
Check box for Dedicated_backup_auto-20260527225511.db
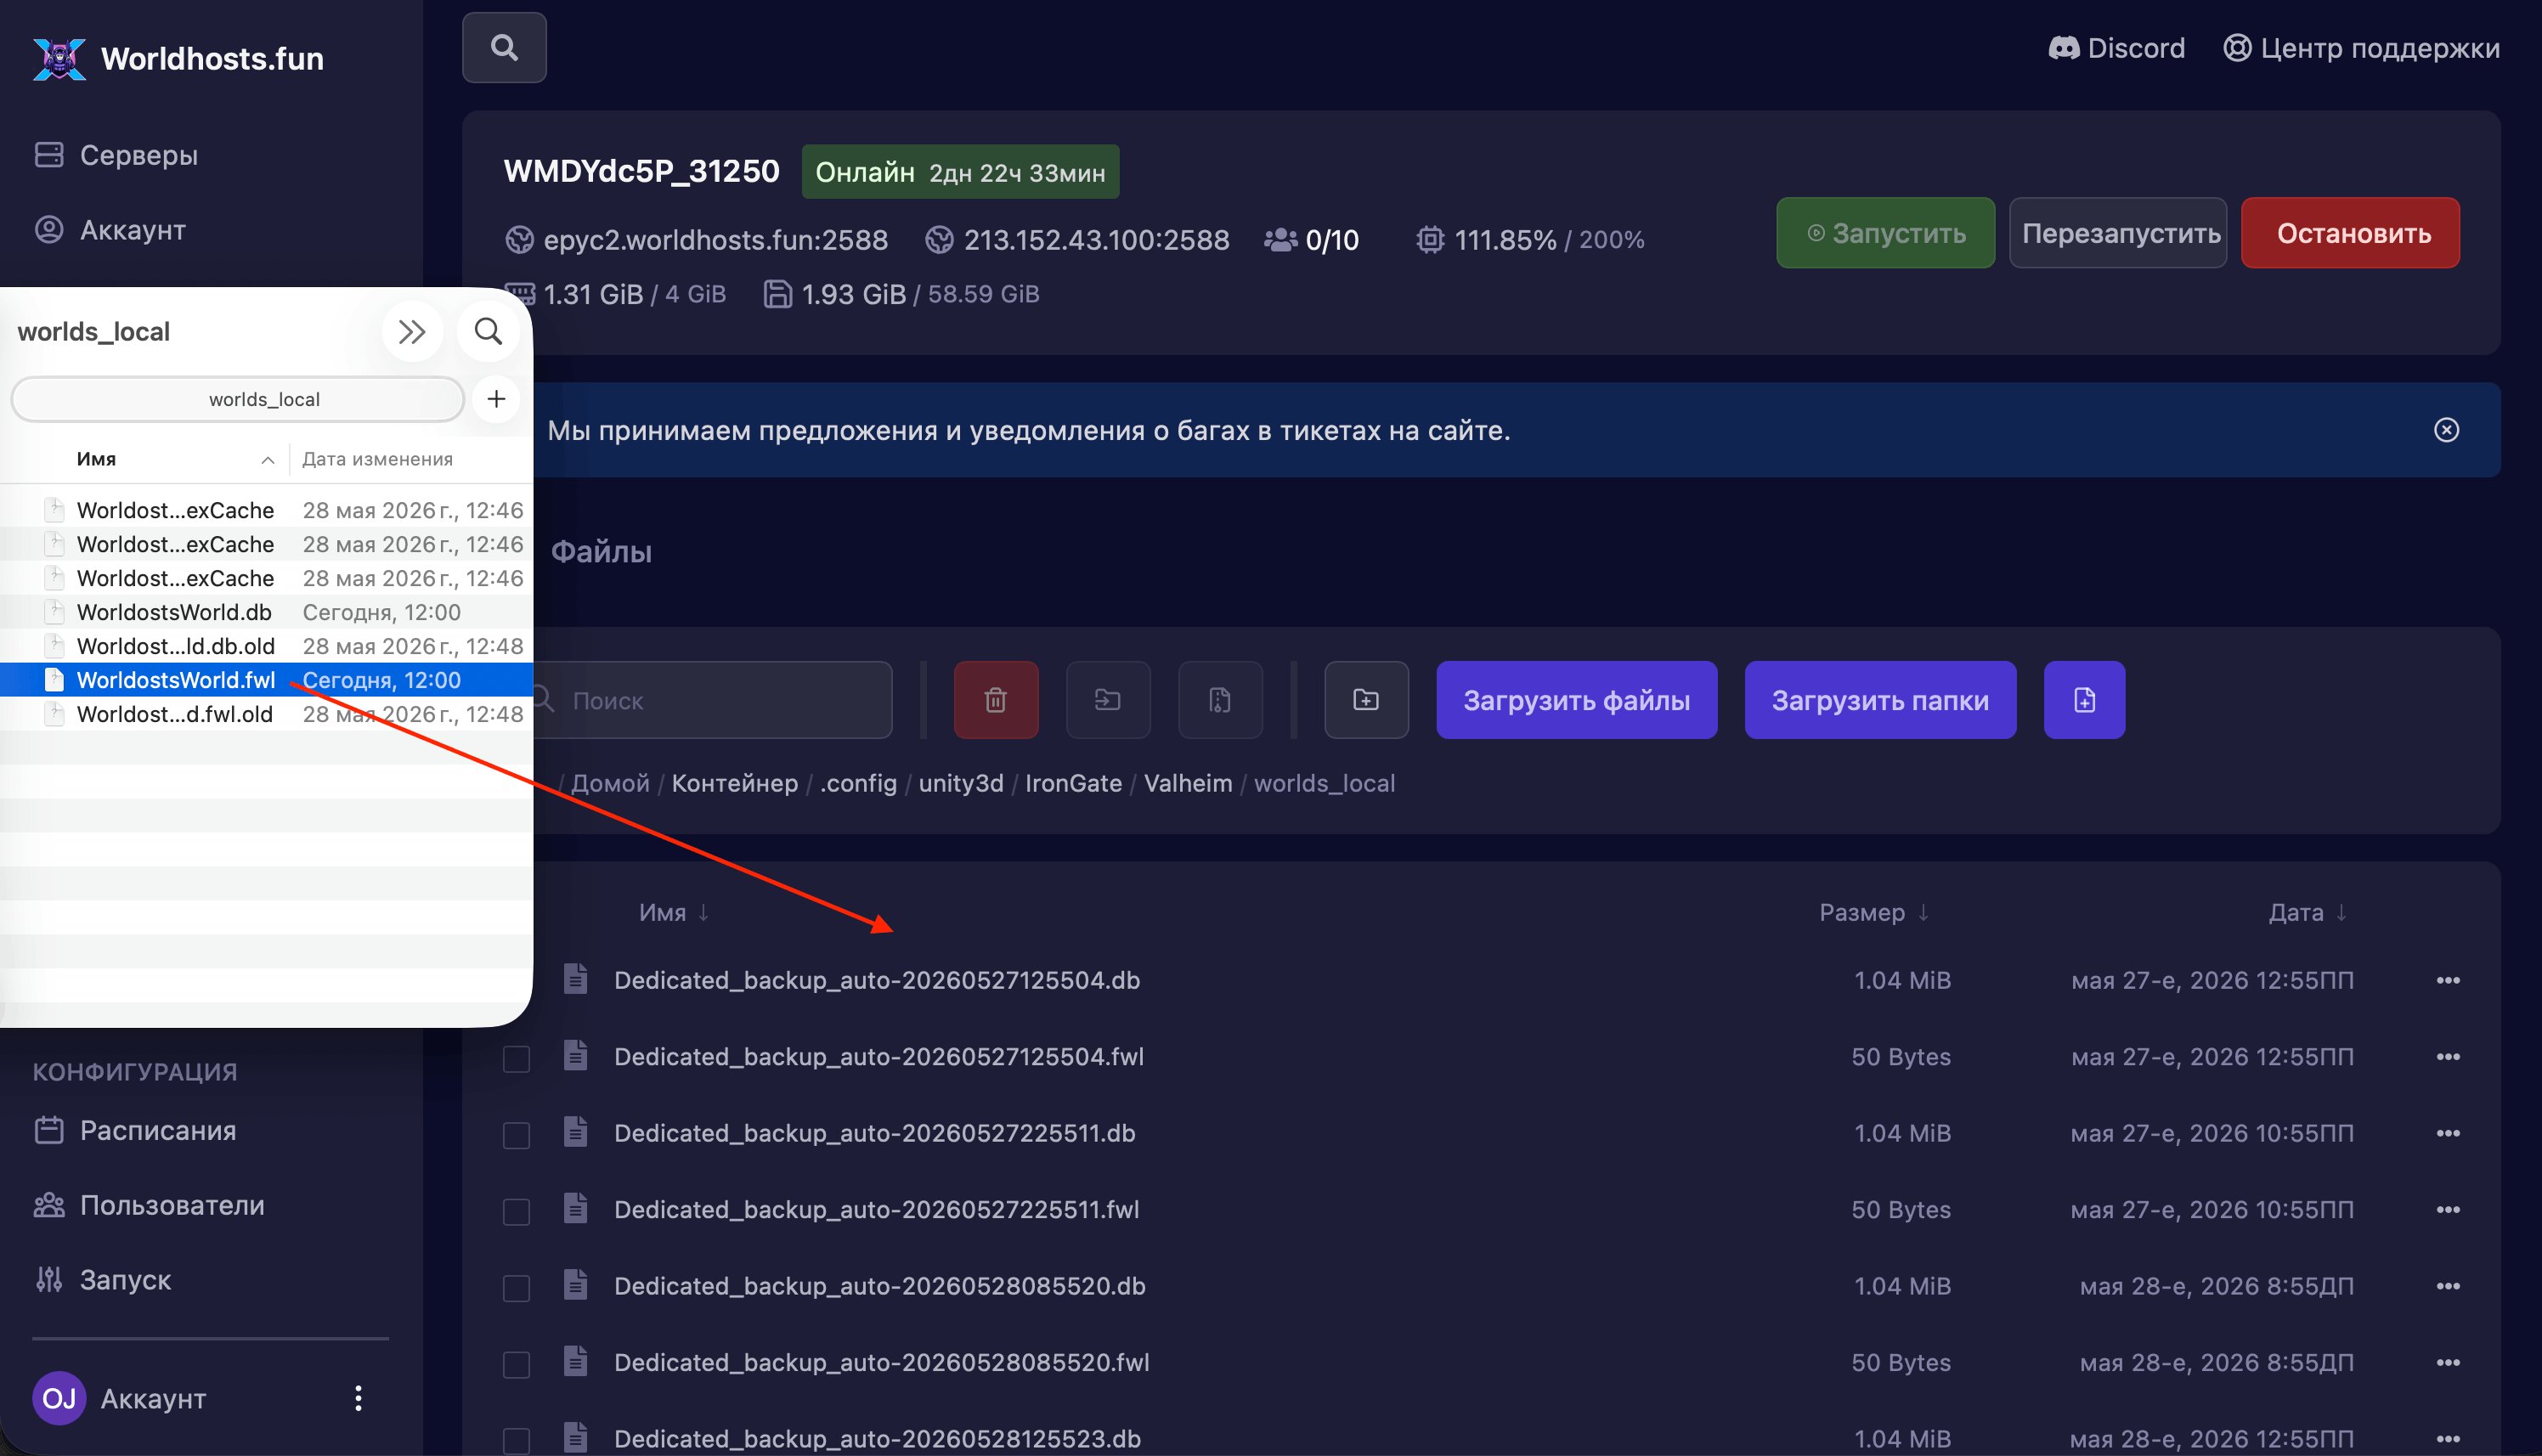pos(516,1135)
